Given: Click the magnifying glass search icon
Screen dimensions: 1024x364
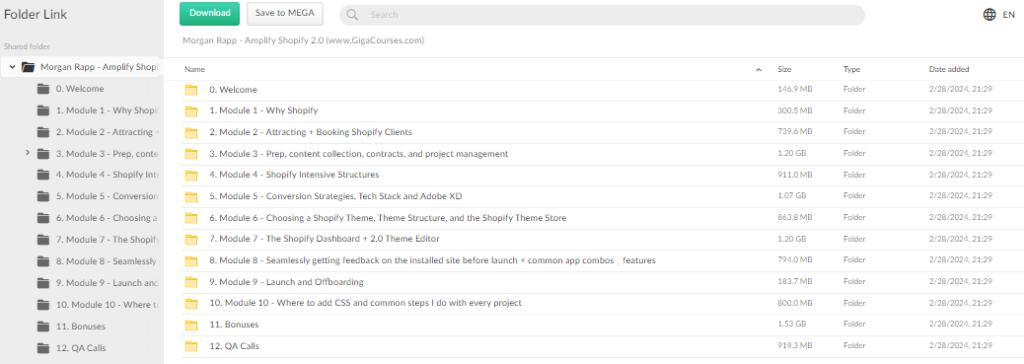Looking at the screenshot, I should tap(353, 15).
